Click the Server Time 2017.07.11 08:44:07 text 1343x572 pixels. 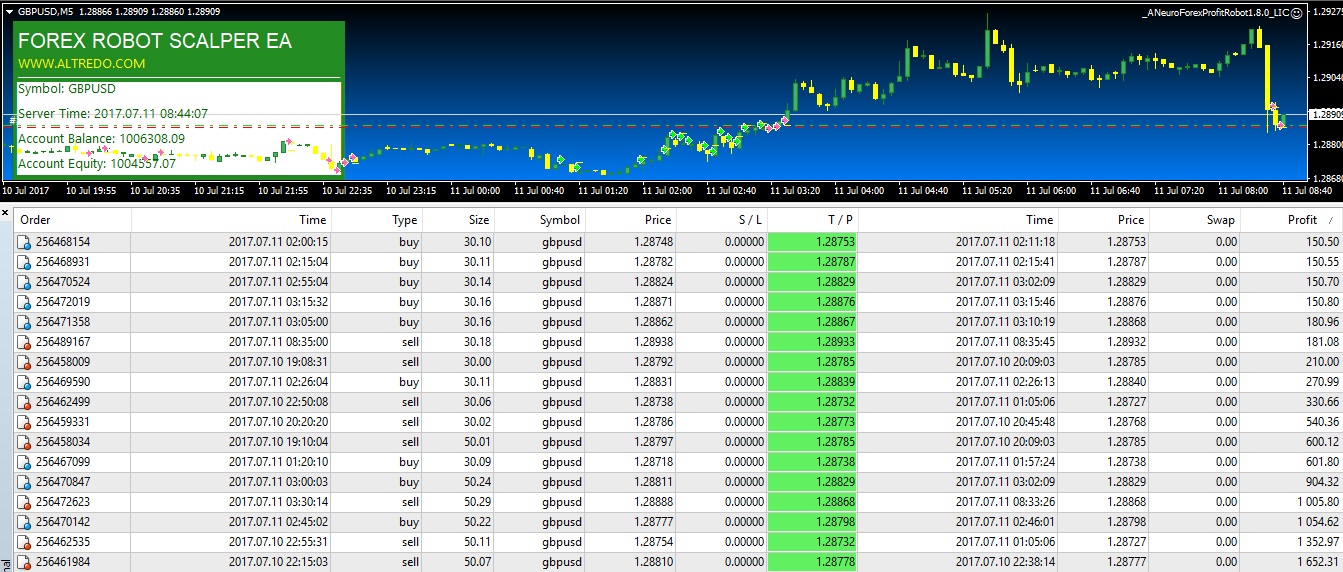click(113, 113)
